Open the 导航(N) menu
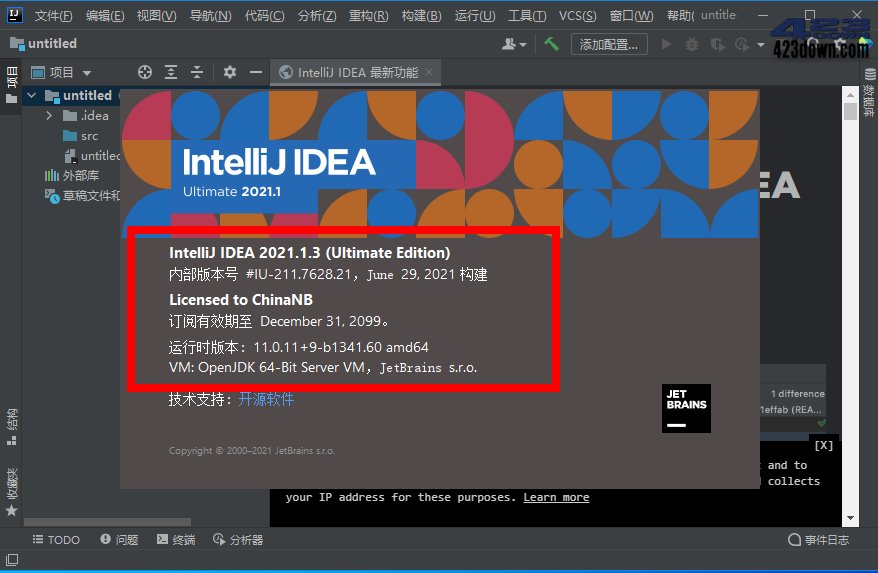 [210, 16]
